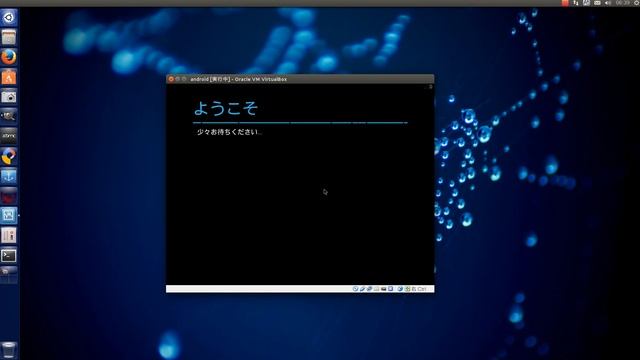This screenshot has width=640, height=360.
Task: Maximize the android VirtualBox window
Action: pyautogui.click(x=184, y=79)
